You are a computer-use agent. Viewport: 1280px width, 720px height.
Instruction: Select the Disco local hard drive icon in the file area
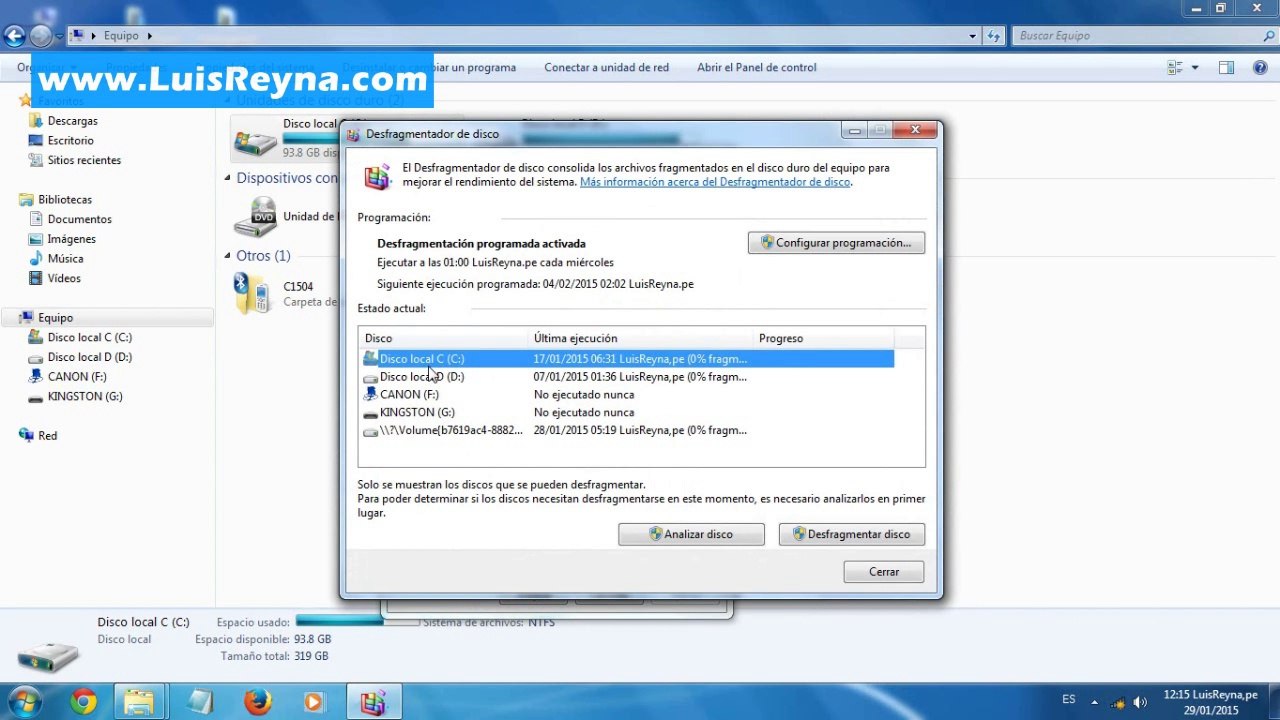coord(255,141)
